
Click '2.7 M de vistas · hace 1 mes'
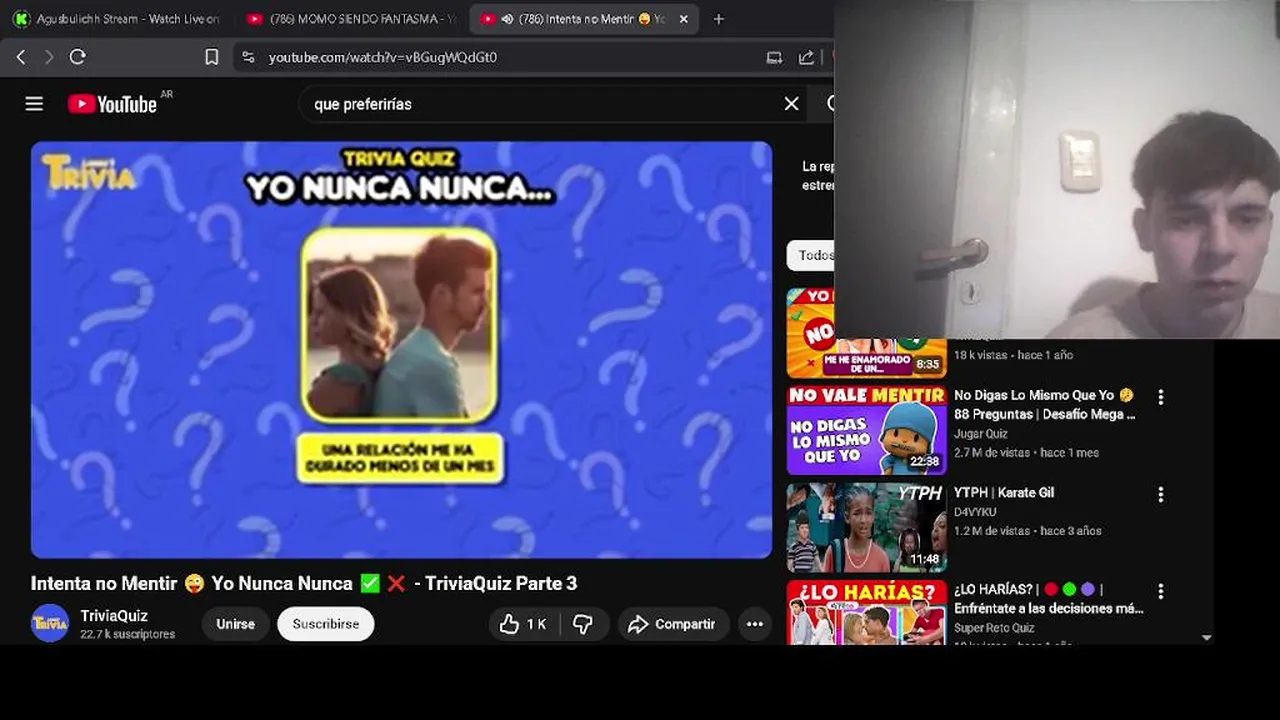pos(1026,453)
